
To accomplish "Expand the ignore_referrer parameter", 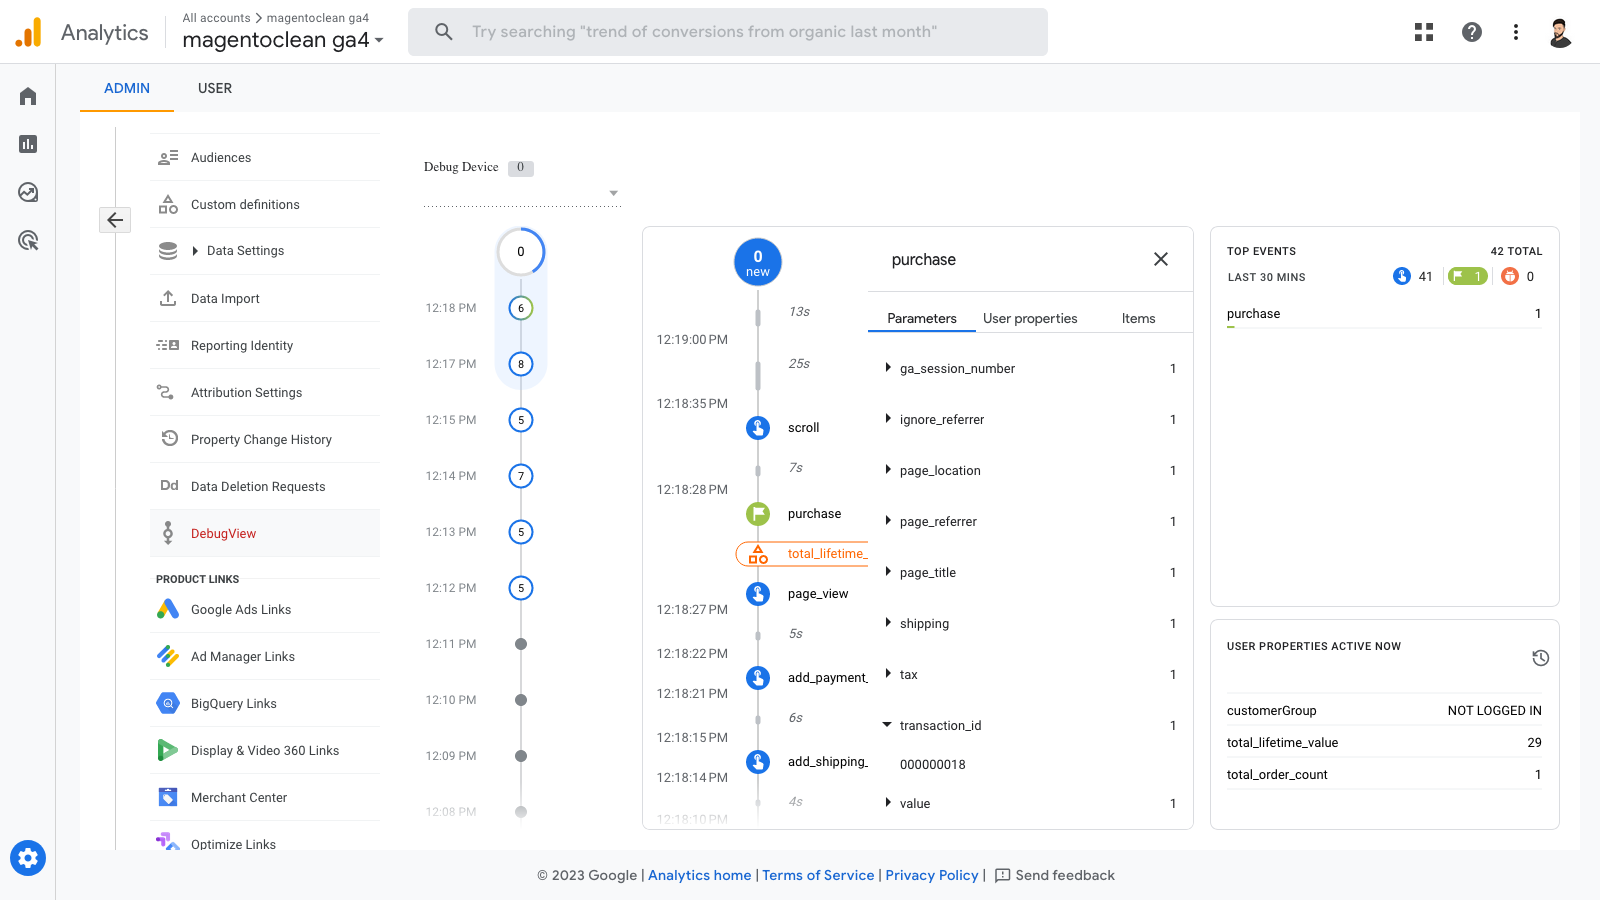I will (888, 419).
